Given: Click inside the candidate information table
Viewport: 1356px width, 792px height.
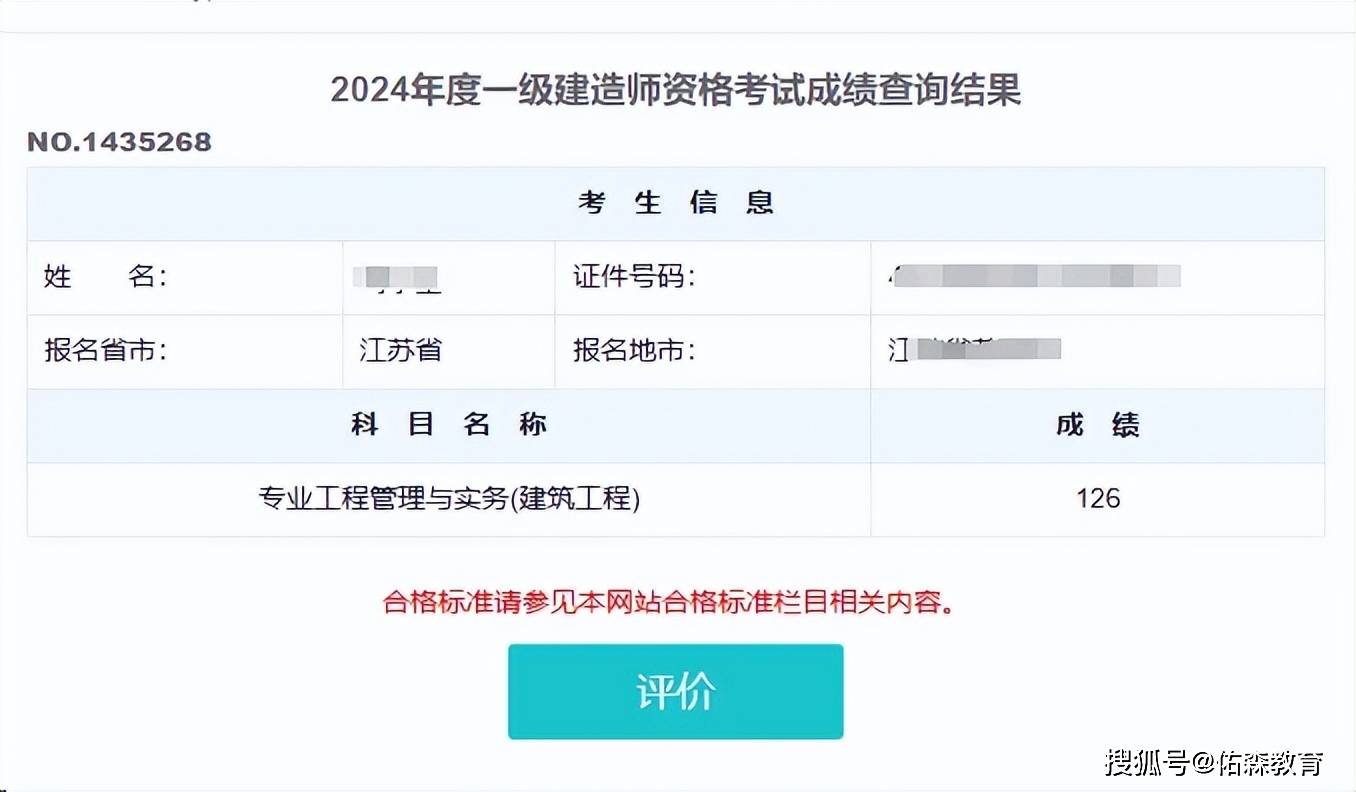Looking at the screenshot, I should coord(675,315).
